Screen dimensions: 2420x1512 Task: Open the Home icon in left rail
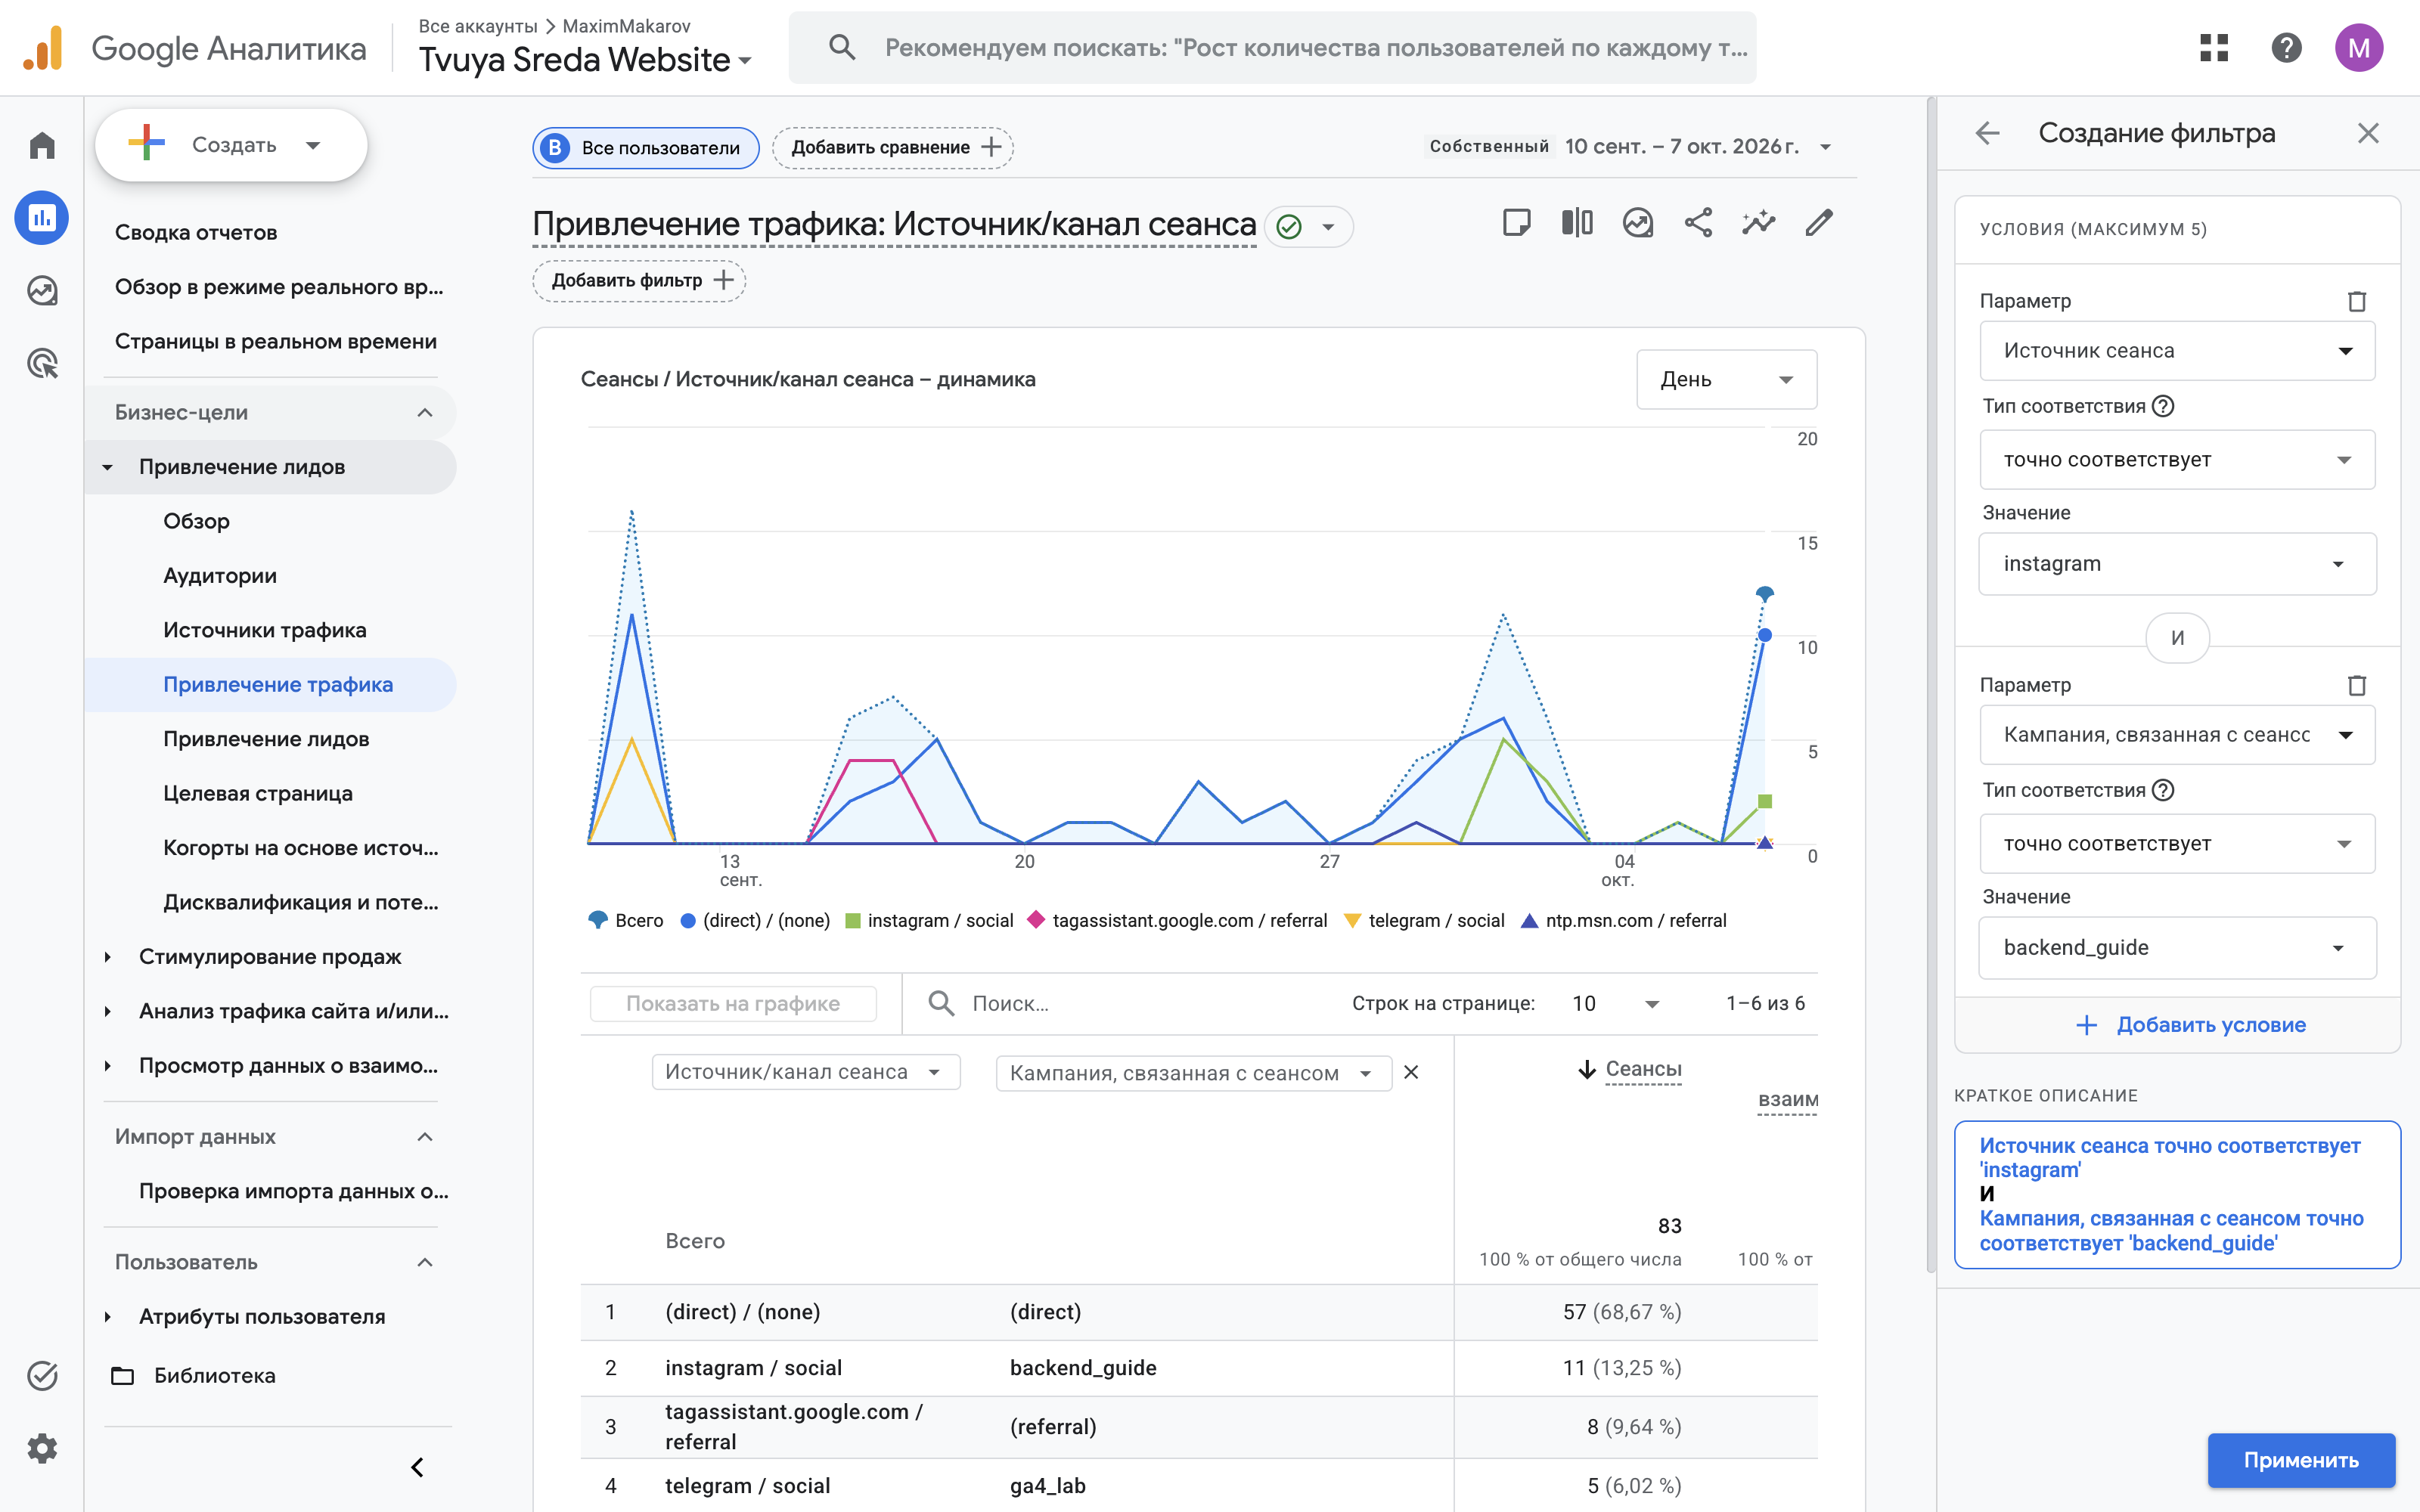pyautogui.click(x=42, y=146)
